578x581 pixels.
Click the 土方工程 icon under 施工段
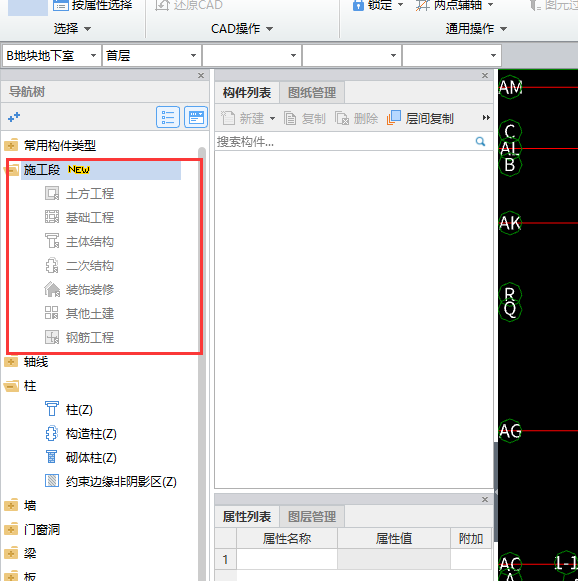pyautogui.click(x=52, y=193)
